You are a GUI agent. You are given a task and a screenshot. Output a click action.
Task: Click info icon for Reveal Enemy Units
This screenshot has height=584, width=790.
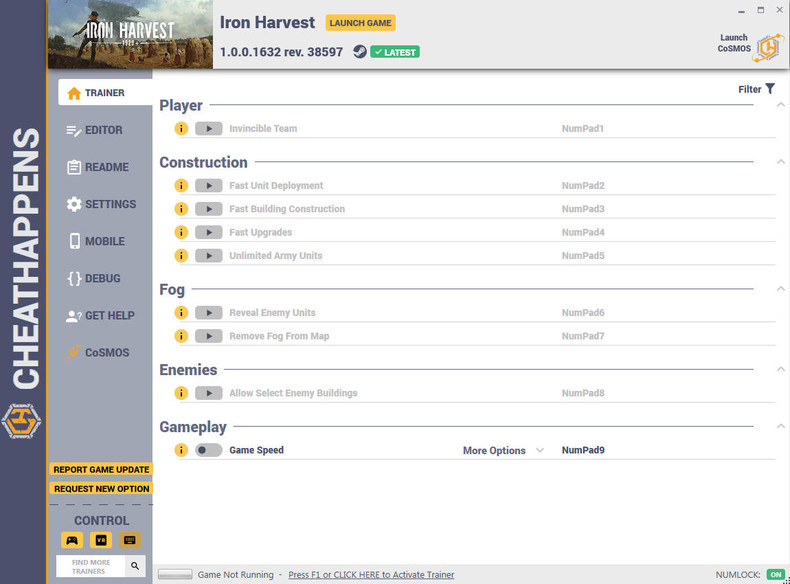coord(181,312)
